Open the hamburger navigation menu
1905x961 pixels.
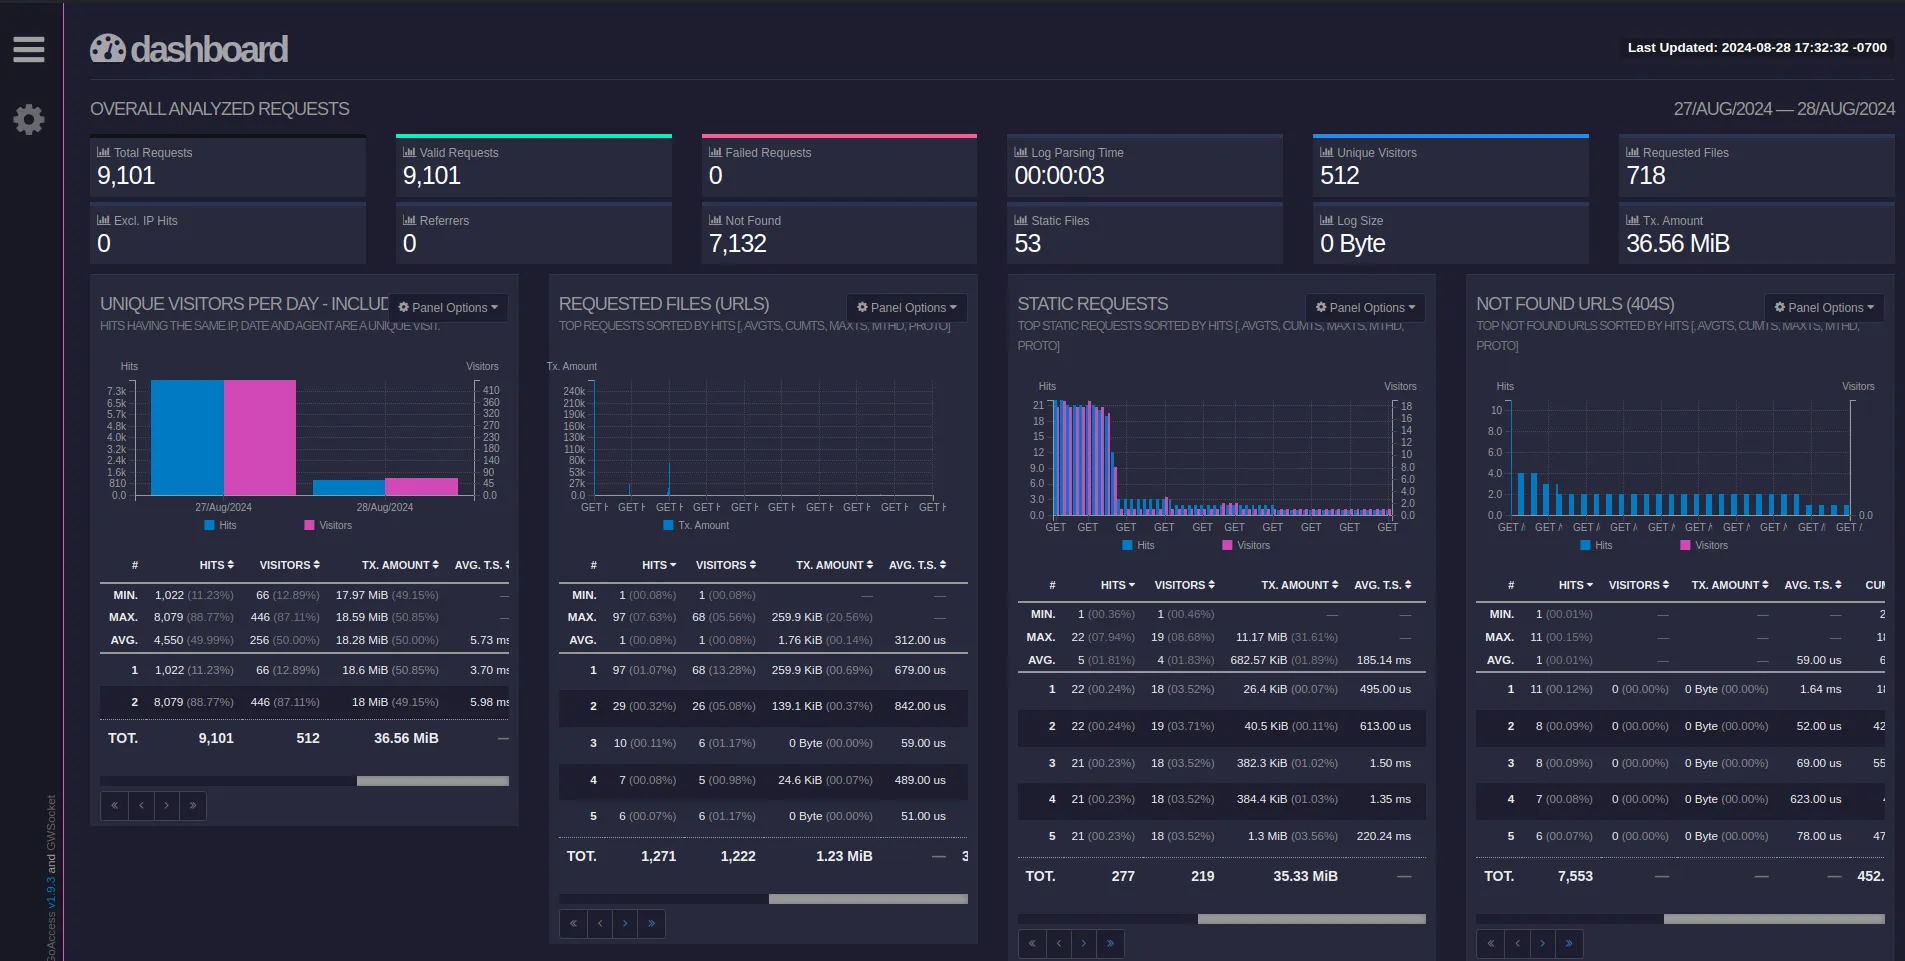29,49
